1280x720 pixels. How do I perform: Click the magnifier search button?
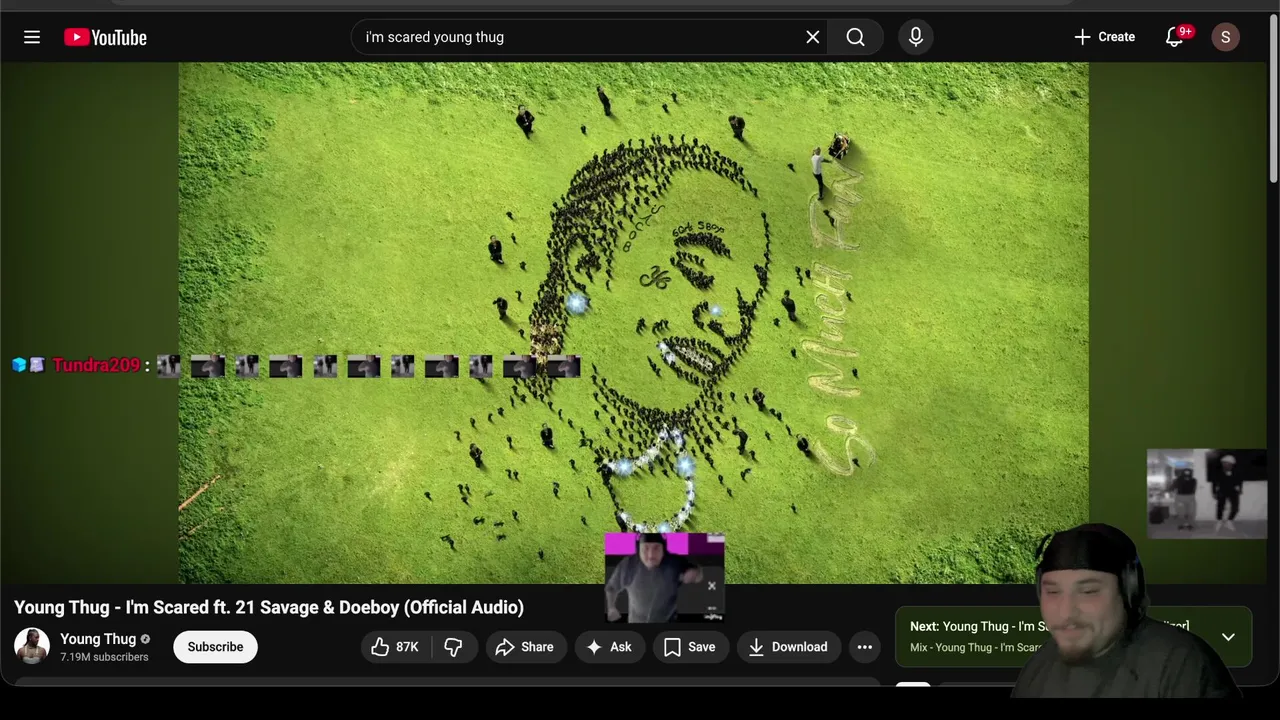pos(855,37)
